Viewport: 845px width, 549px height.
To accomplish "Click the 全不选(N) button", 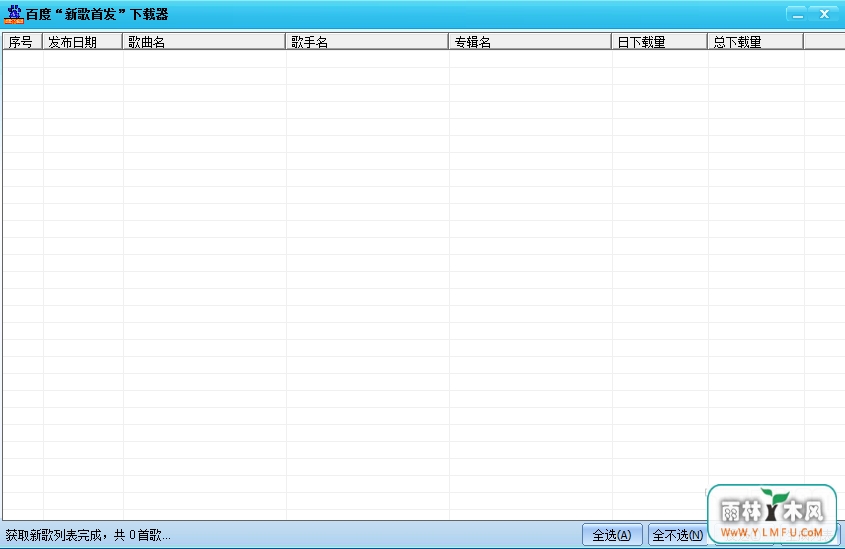I will 678,535.
